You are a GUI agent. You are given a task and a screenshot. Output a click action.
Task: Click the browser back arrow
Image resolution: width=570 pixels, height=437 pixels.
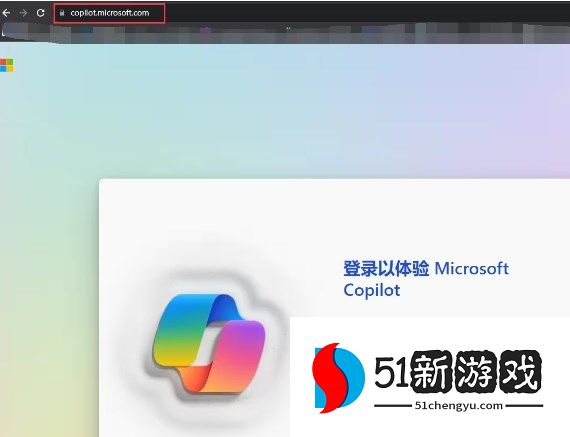[x=6, y=13]
